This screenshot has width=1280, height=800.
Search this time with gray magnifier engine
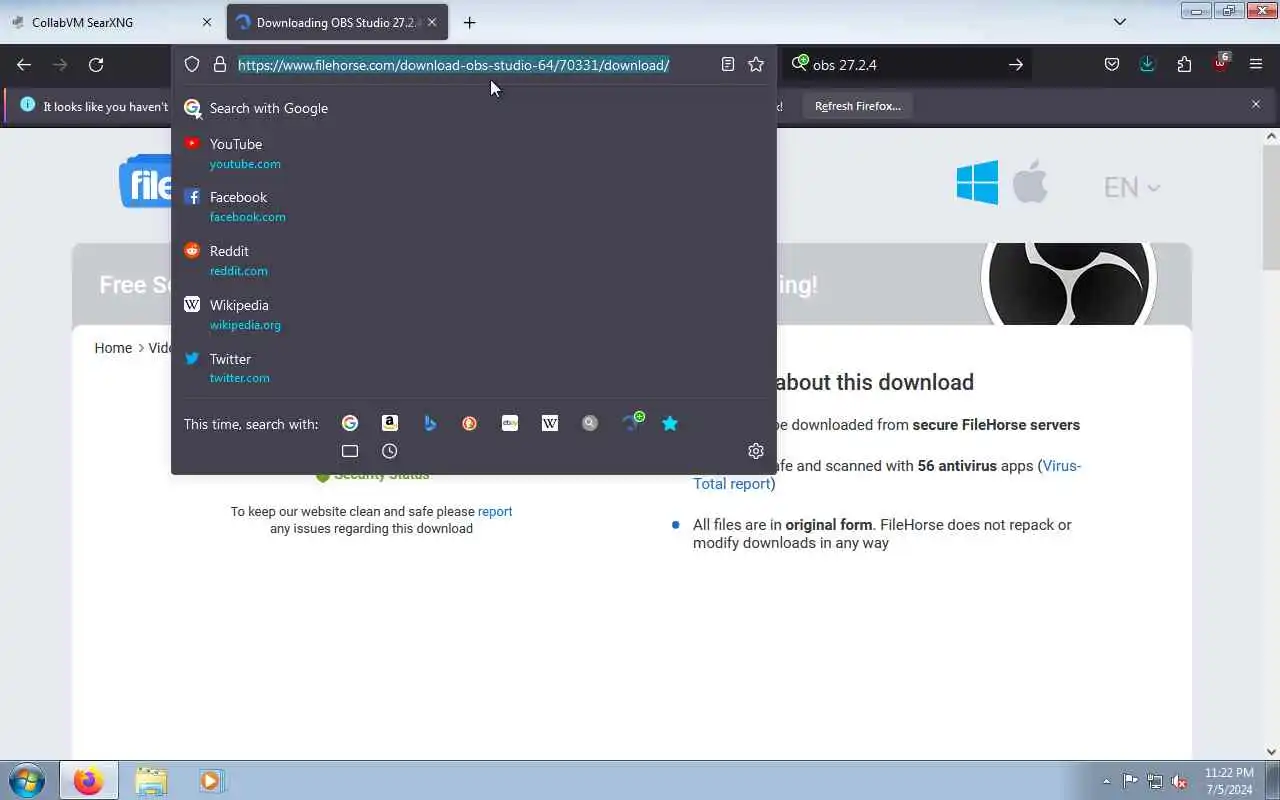590,423
